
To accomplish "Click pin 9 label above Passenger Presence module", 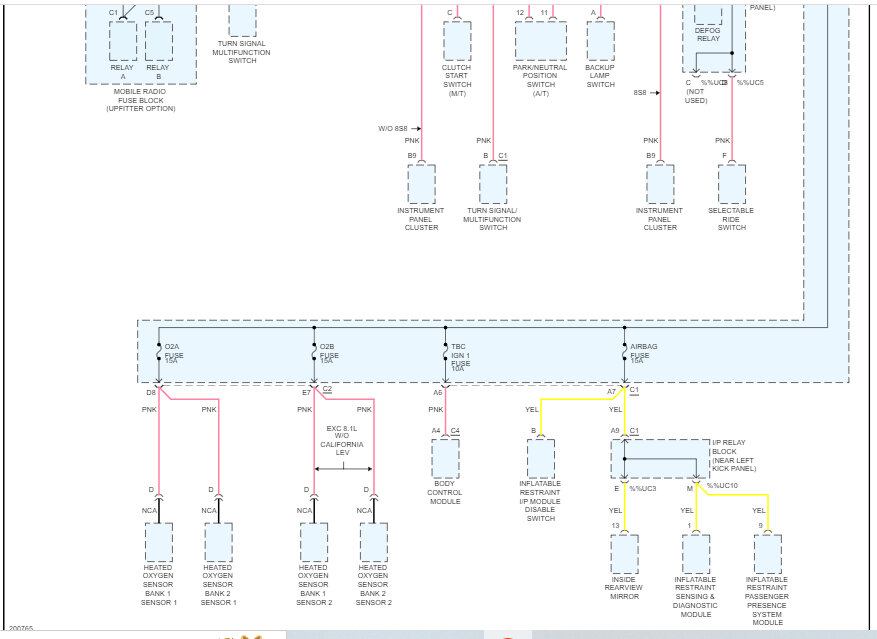I will 761,526.
